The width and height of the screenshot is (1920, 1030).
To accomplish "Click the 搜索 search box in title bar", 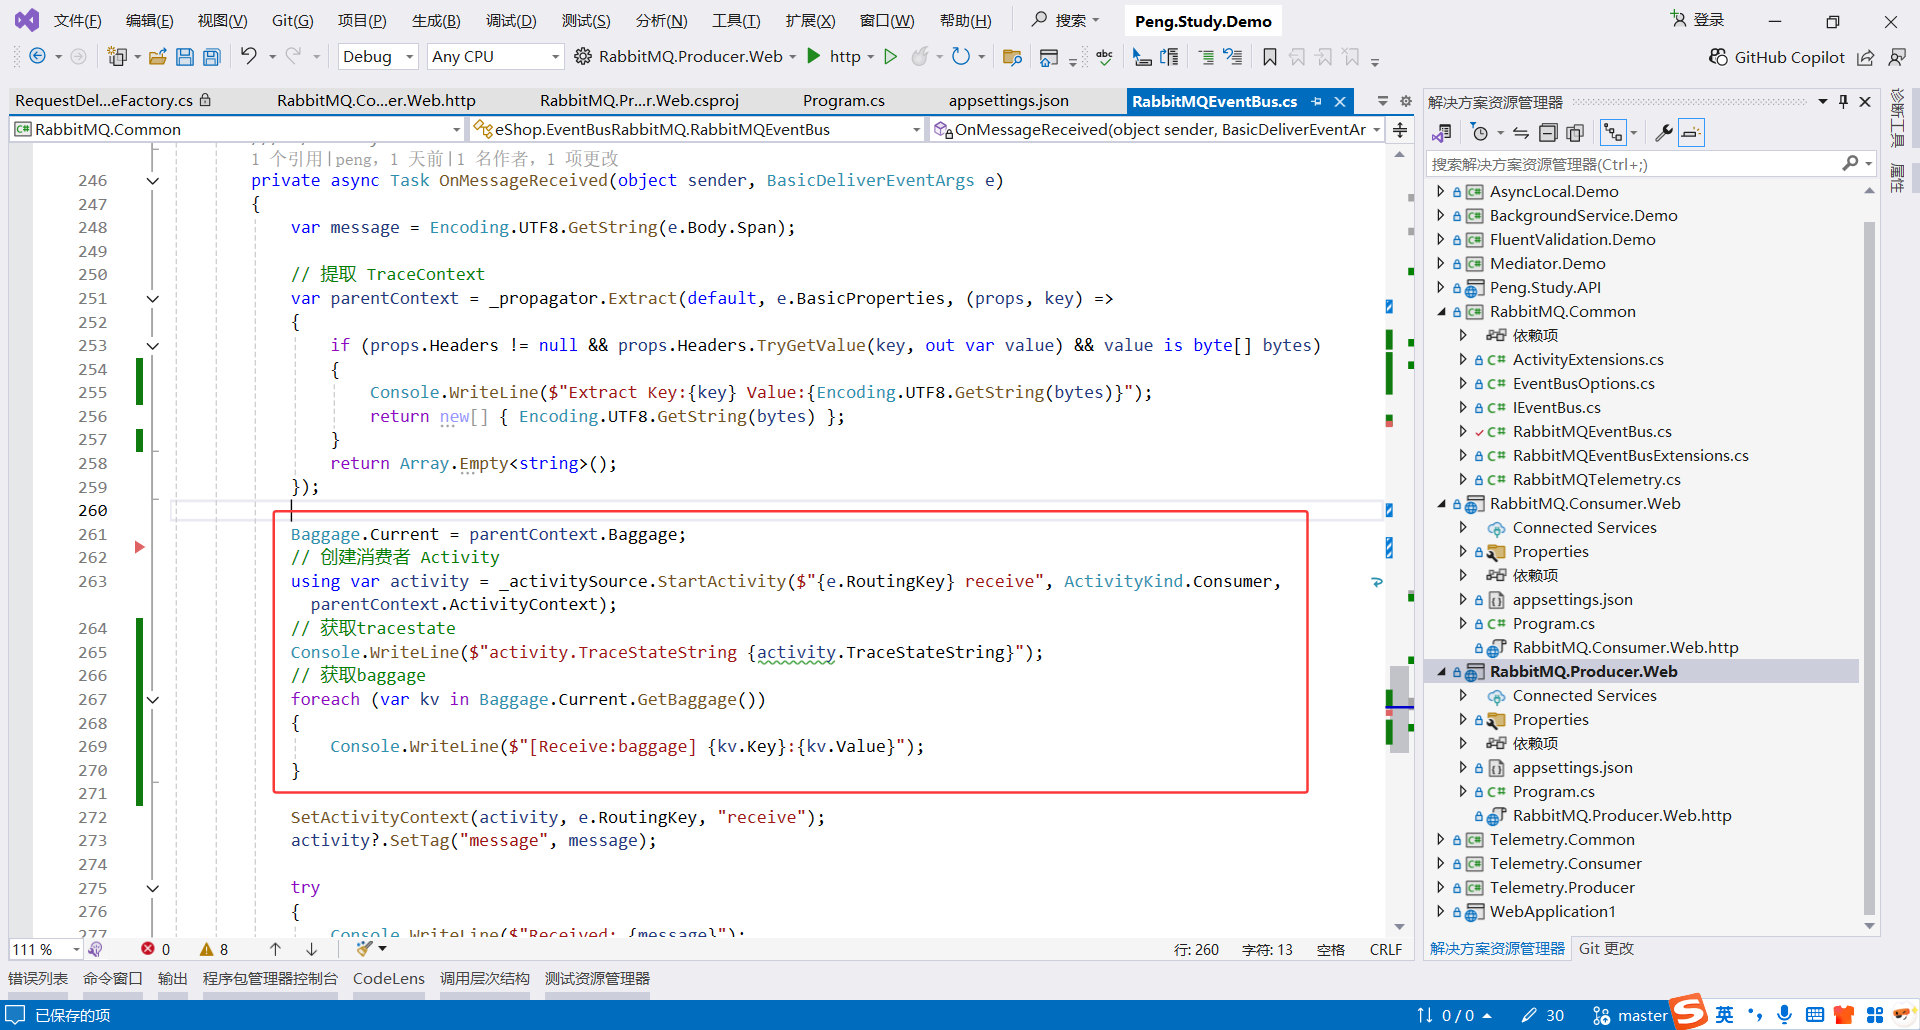I will click(x=1067, y=20).
